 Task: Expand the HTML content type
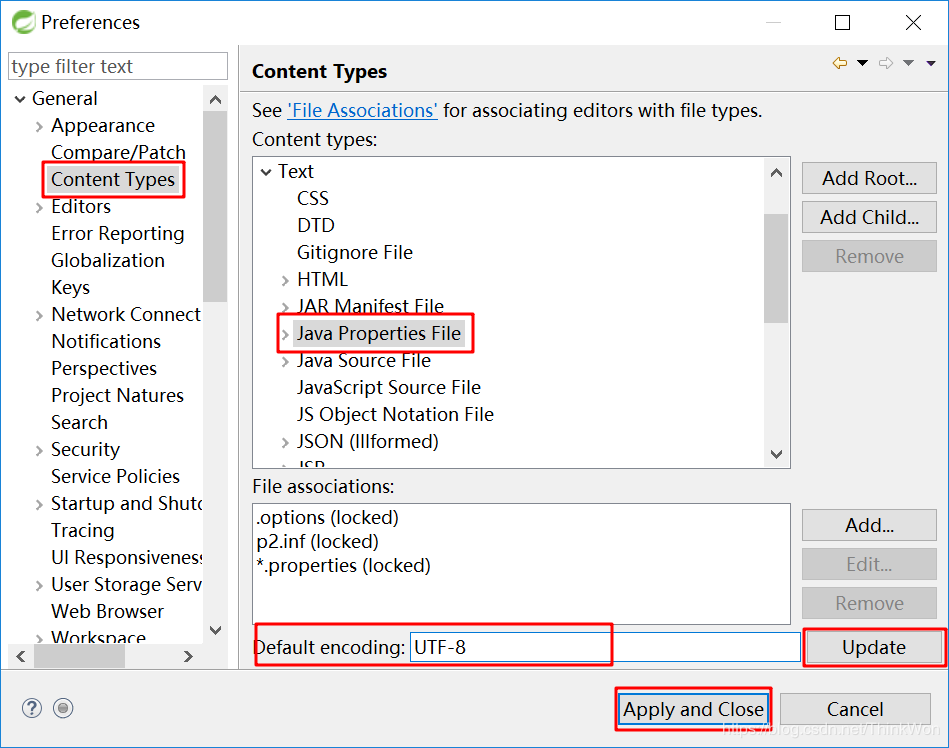285,280
